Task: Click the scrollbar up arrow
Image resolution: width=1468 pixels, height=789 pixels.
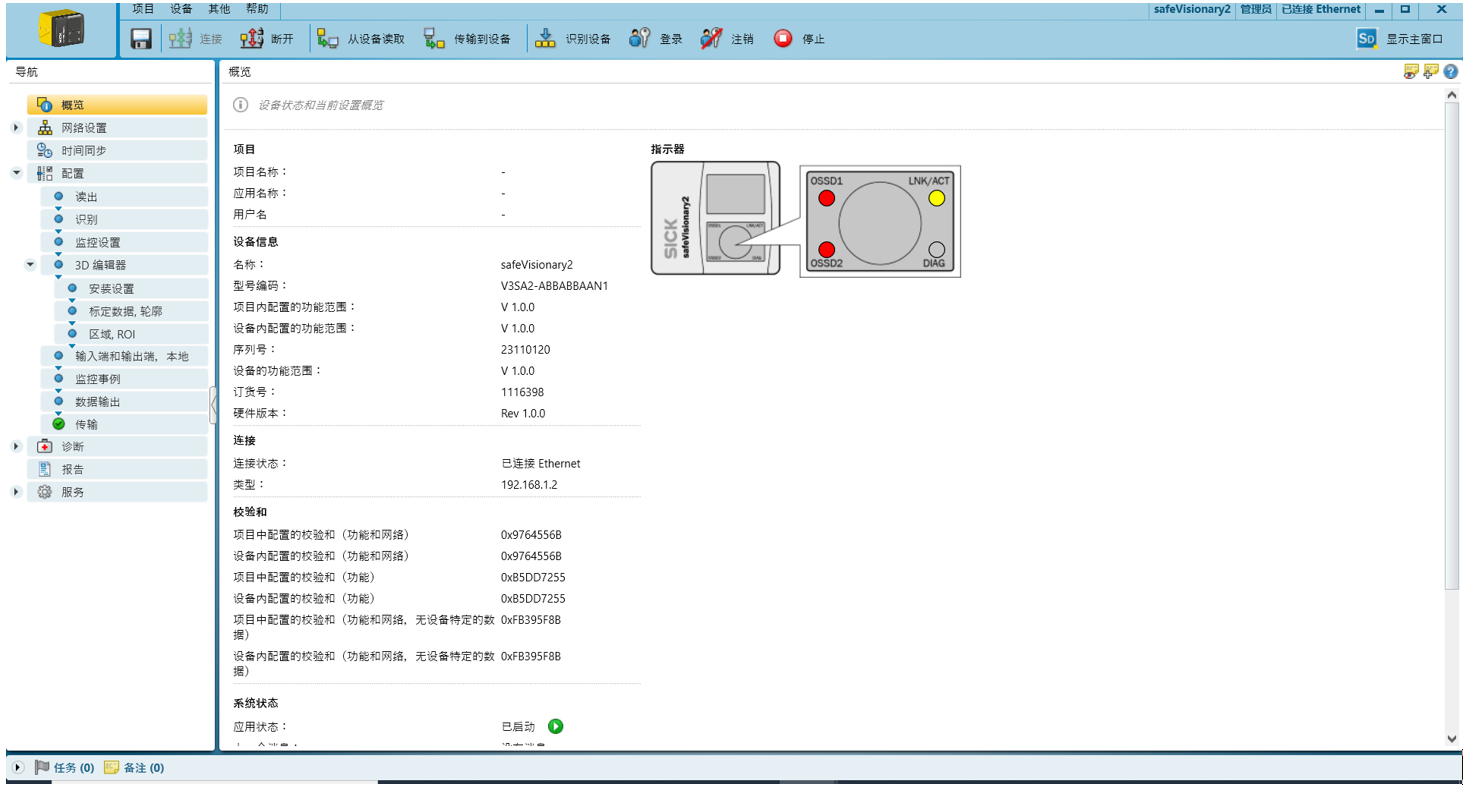Action: pyautogui.click(x=1452, y=95)
